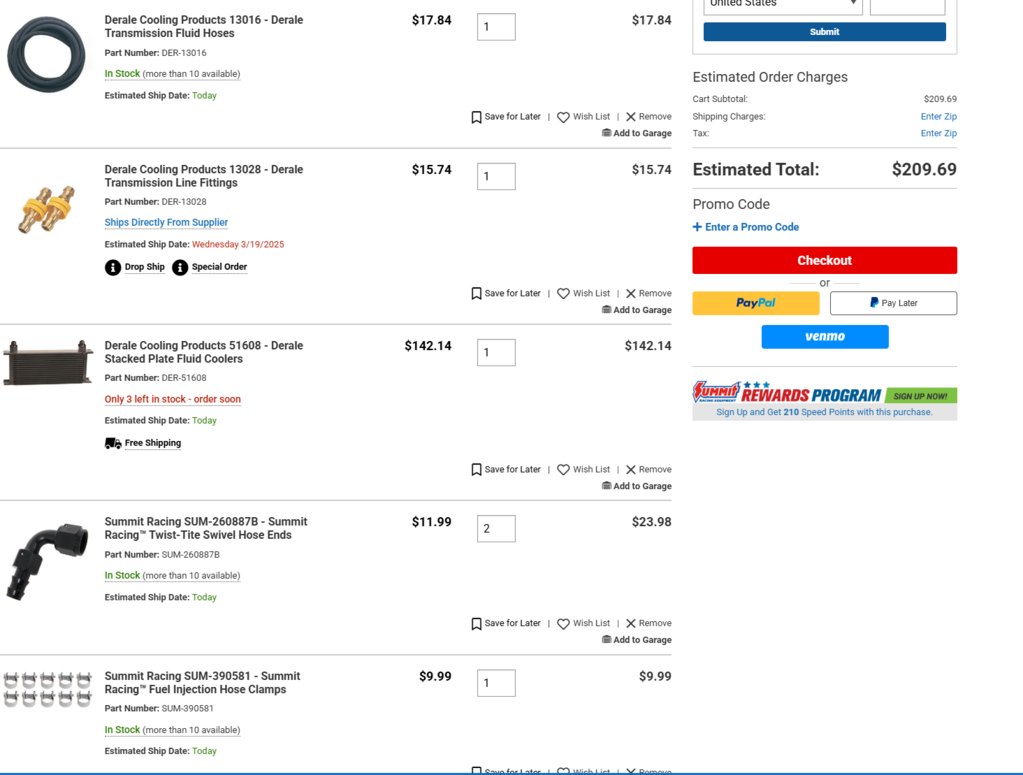This screenshot has height=775, width=1023.
Task: Click bookmark icon for Derale Transmission Line Fittings
Action: click(x=476, y=294)
